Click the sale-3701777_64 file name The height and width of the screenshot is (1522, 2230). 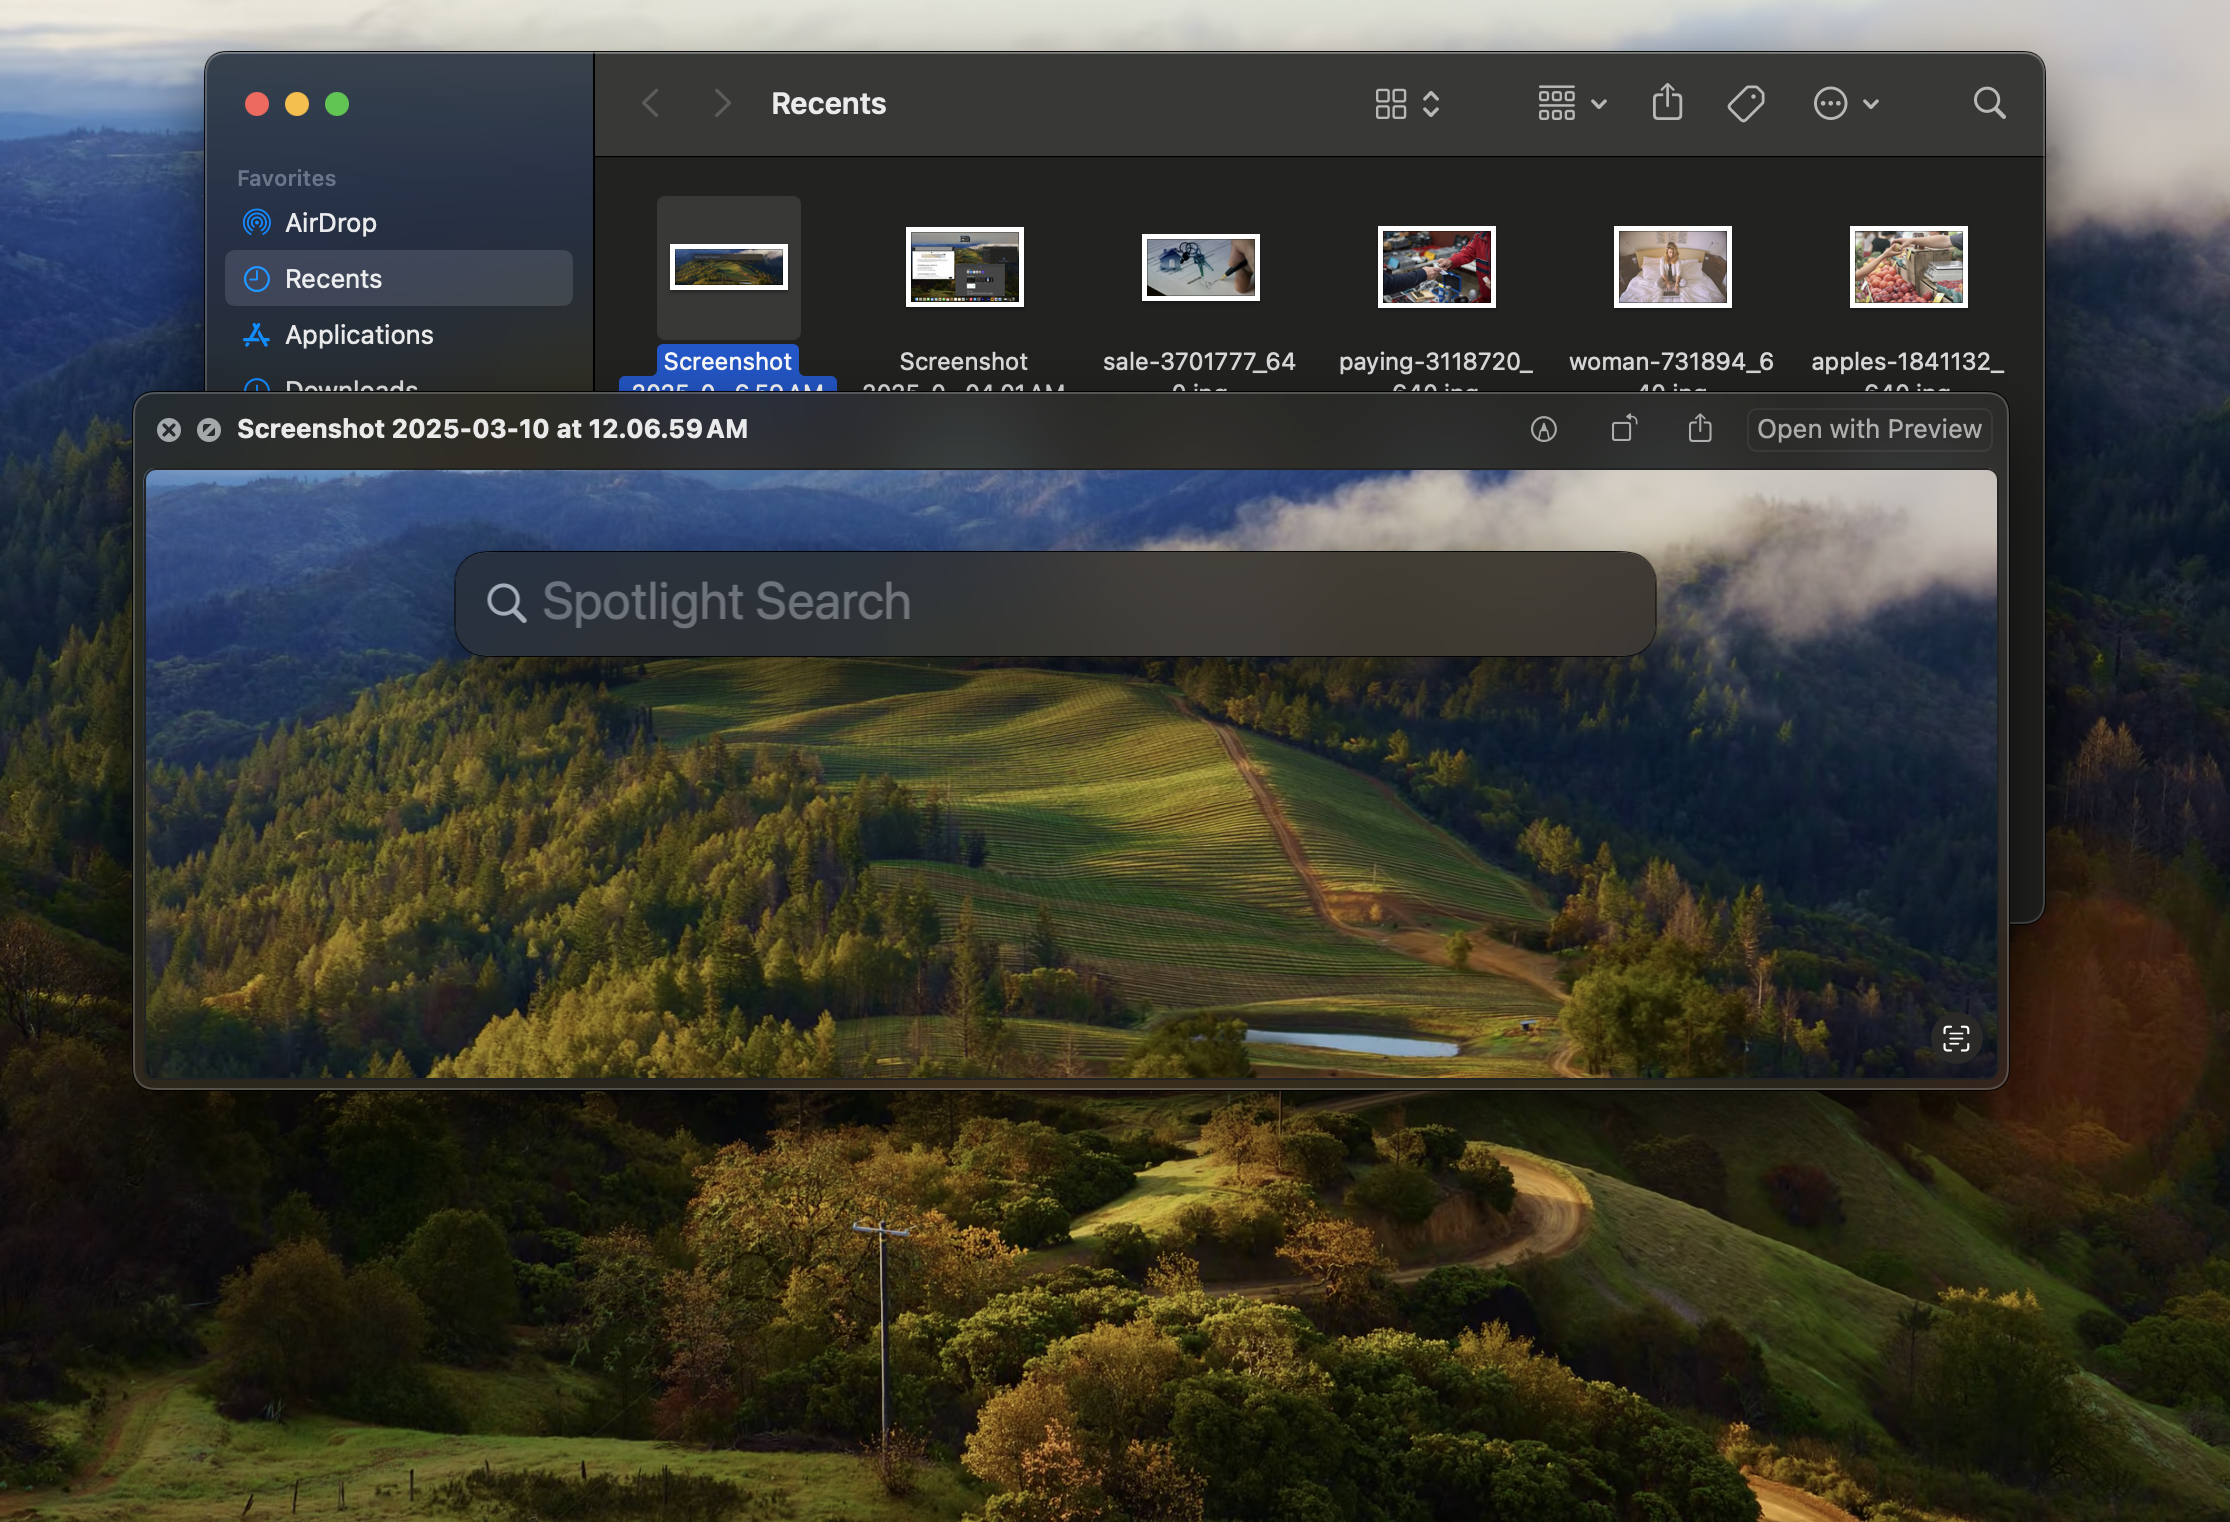tap(1199, 361)
